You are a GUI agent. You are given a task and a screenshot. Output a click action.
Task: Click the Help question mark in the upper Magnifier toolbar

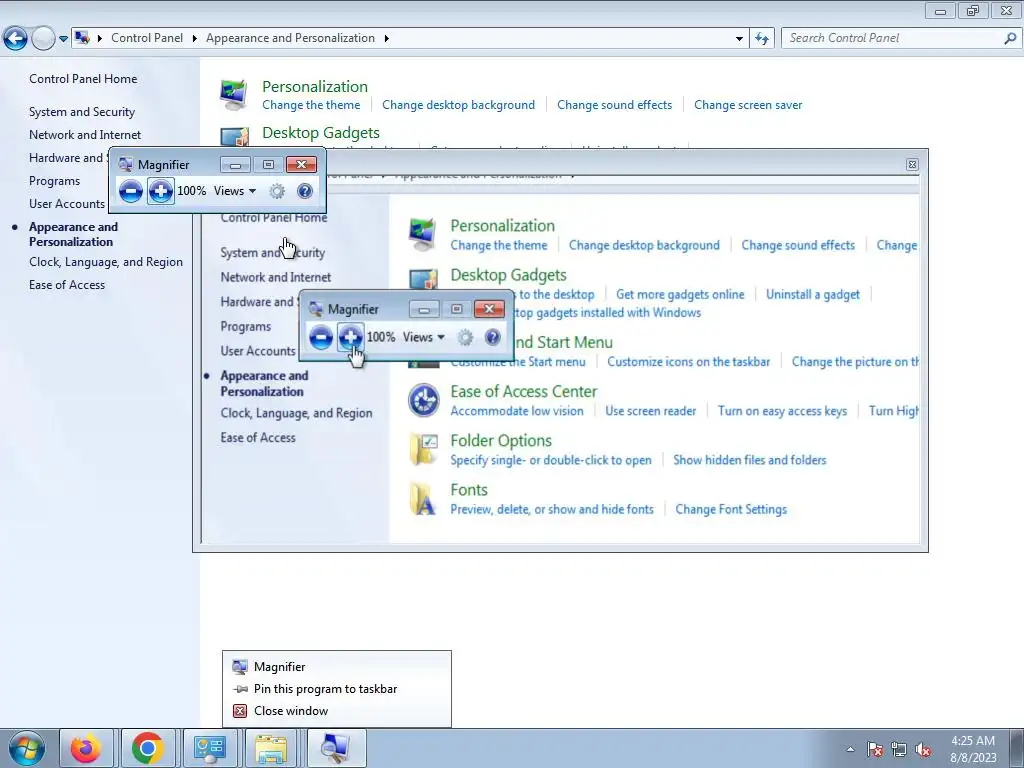click(x=304, y=191)
